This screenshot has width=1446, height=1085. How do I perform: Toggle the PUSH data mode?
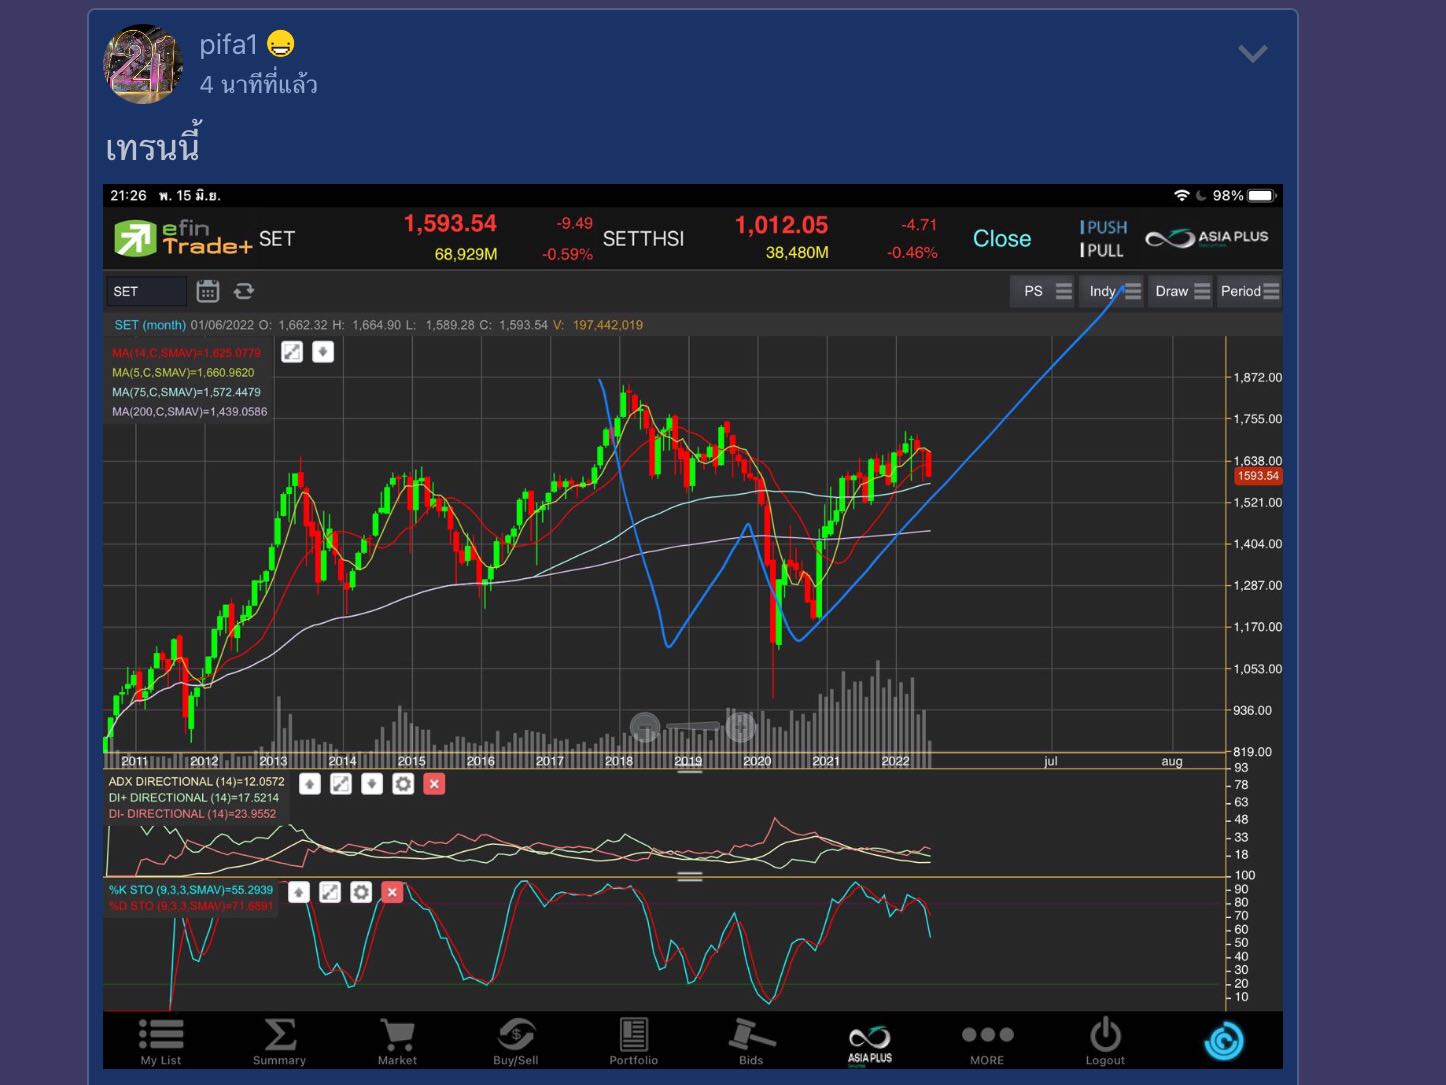[x=1103, y=227]
